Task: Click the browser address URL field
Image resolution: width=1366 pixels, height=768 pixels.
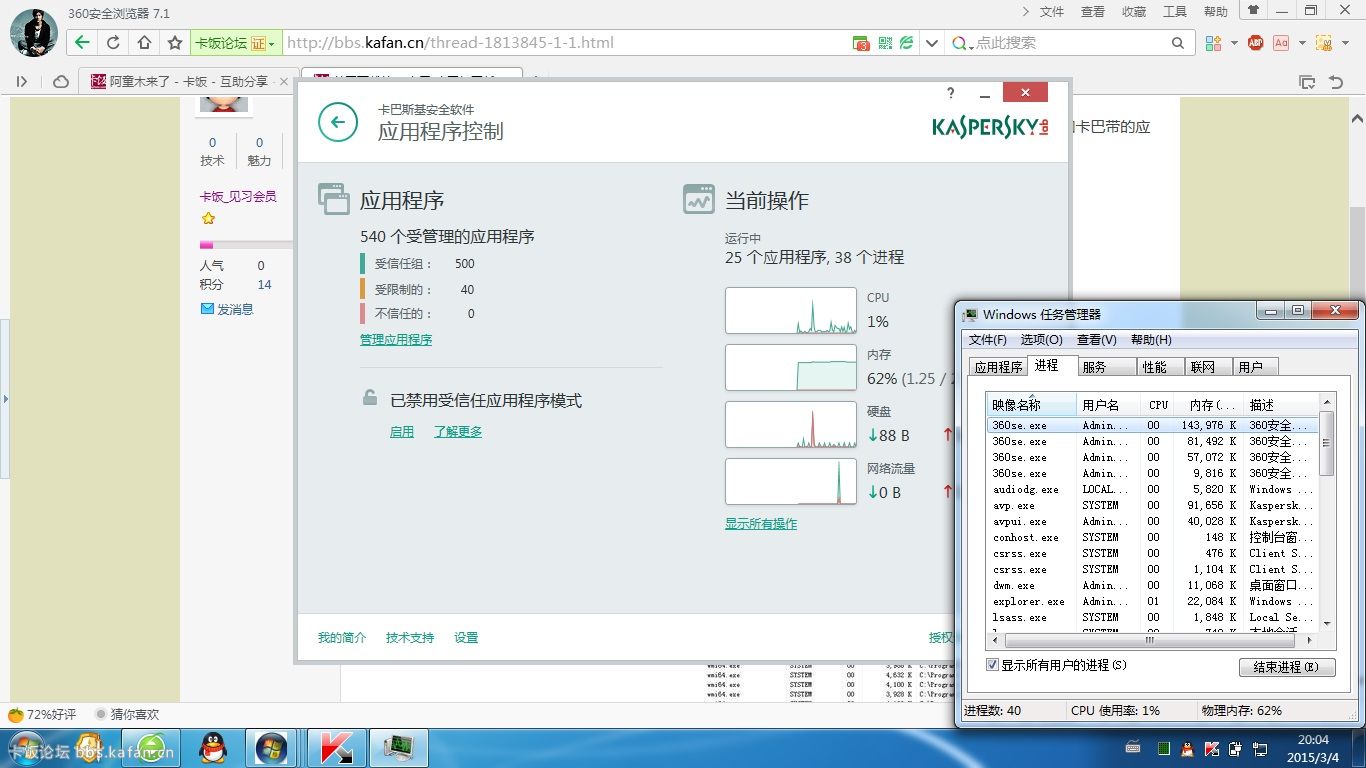Action: coord(565,43)
